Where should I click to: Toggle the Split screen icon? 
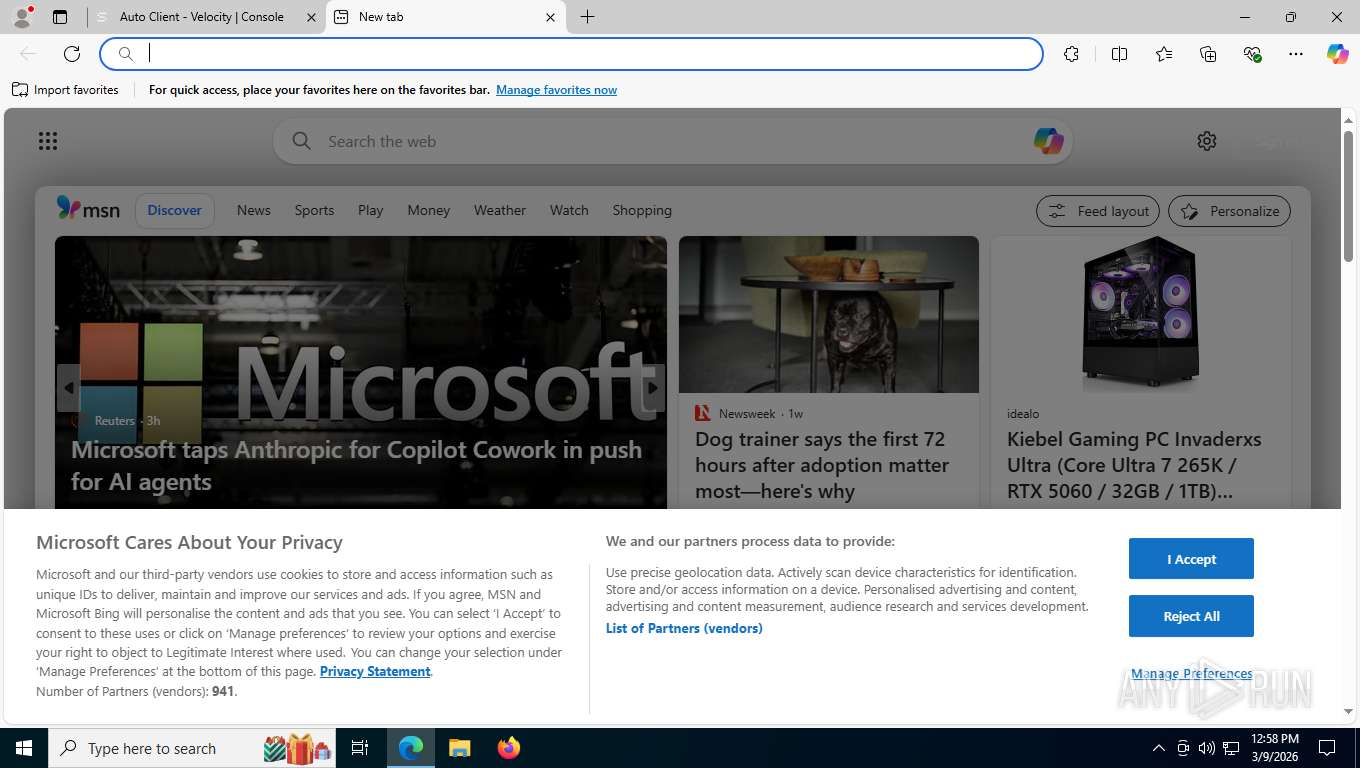tap(1119, 54)
